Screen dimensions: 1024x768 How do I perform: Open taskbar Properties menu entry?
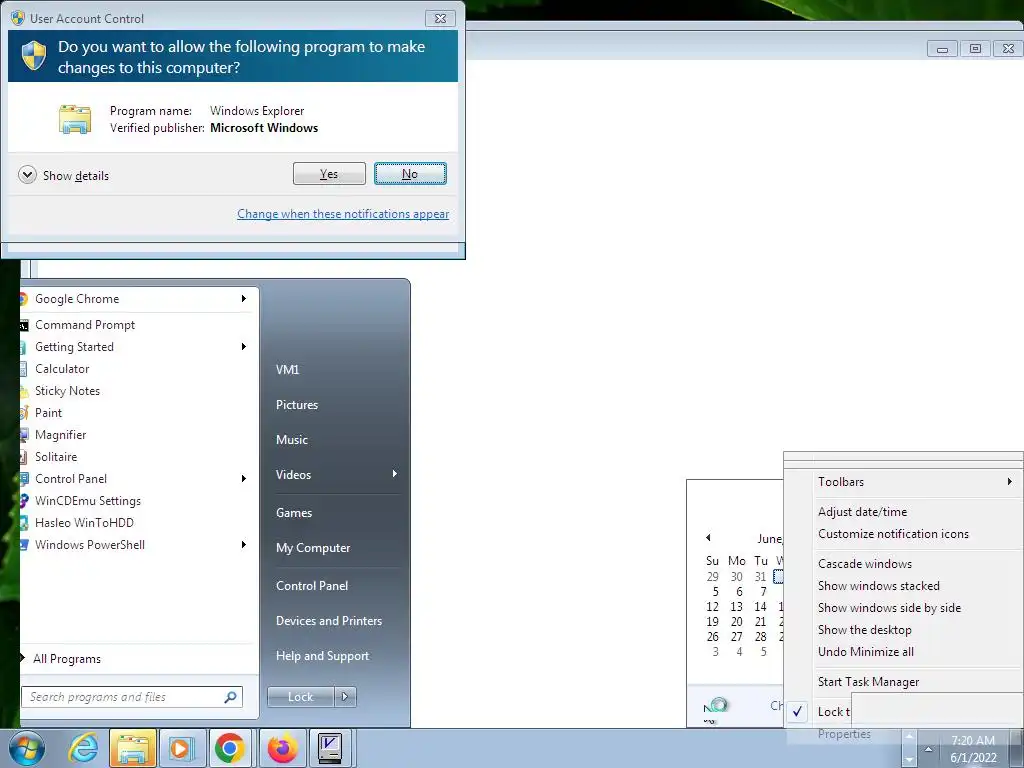click(x=844, y=734)
